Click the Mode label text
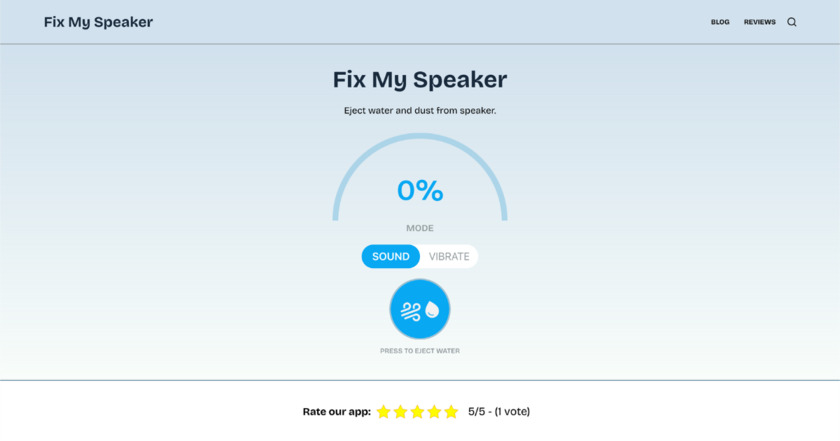840x441 pixels. [x=420, y=228]
